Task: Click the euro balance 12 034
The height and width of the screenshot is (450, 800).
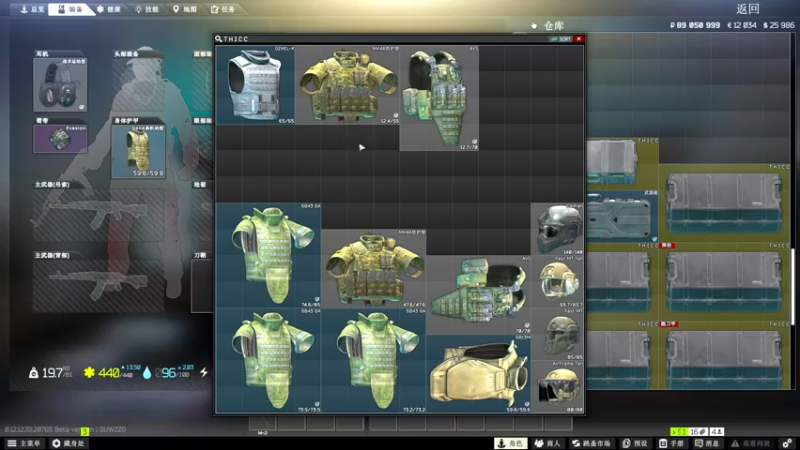Action: 741,25
